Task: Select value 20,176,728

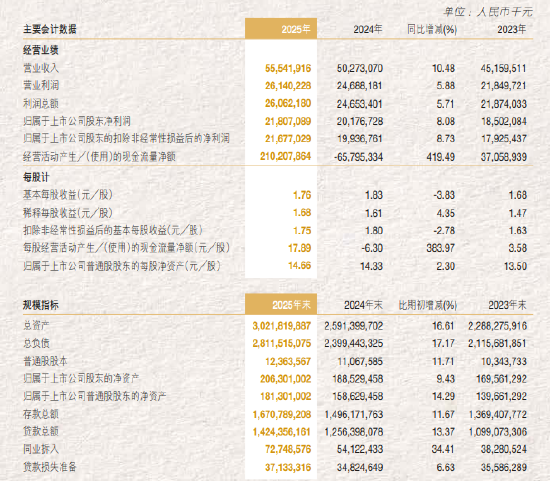Action: 360,121
